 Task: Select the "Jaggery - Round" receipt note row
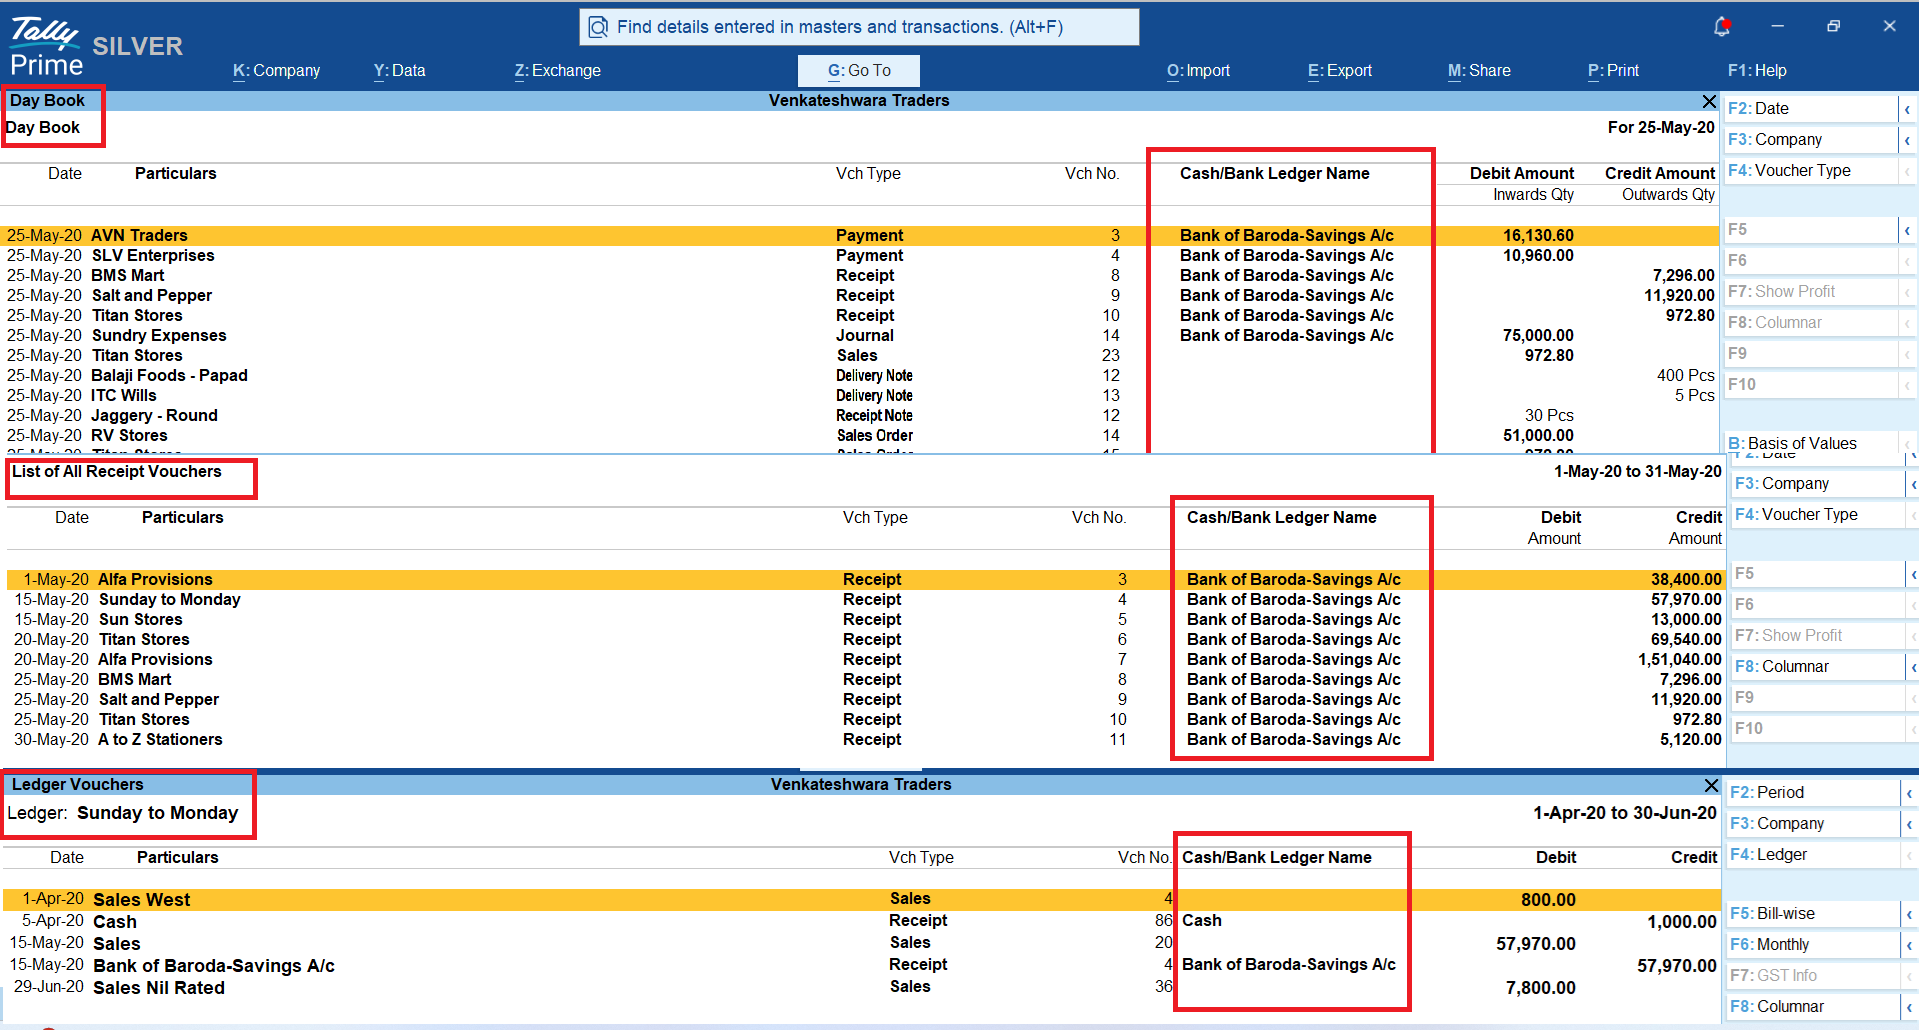[x=860, y=416]
